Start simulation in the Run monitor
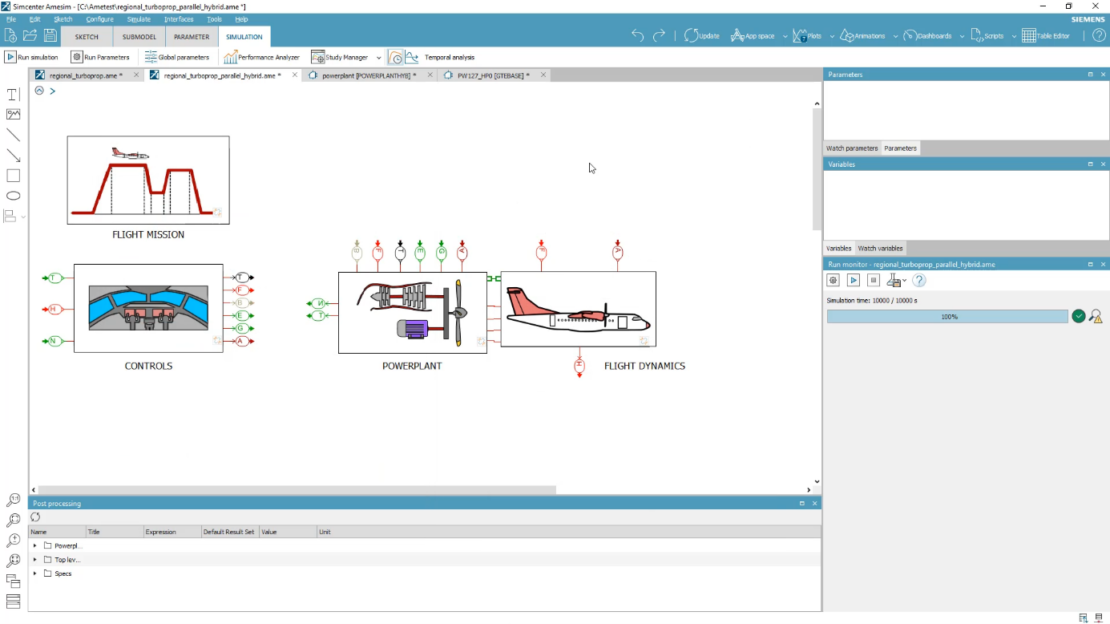This screenshot has width=1110, height=624. click(854, 280)
